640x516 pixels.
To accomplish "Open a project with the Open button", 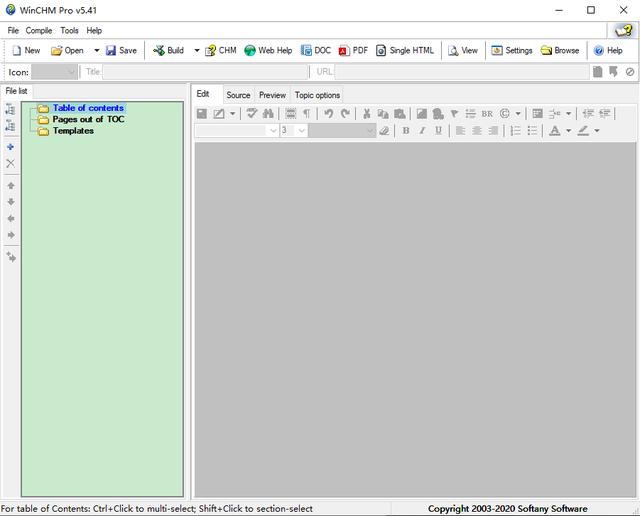I will 67,51.
